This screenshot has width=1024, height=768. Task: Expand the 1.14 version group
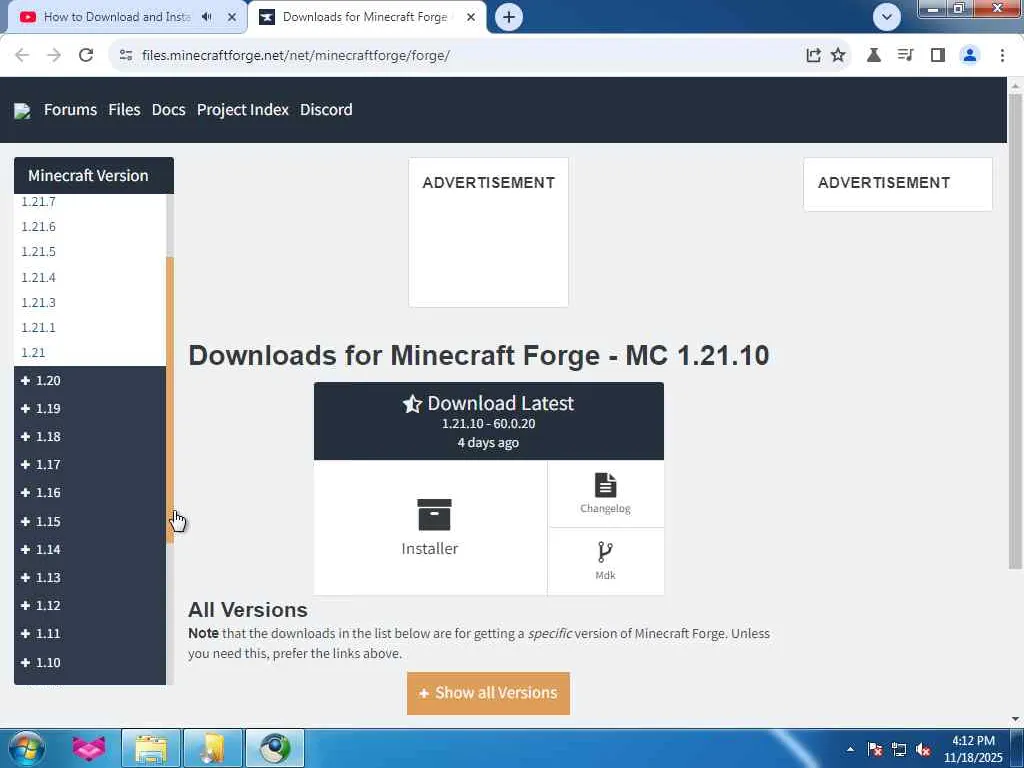(x=89, y=550)
